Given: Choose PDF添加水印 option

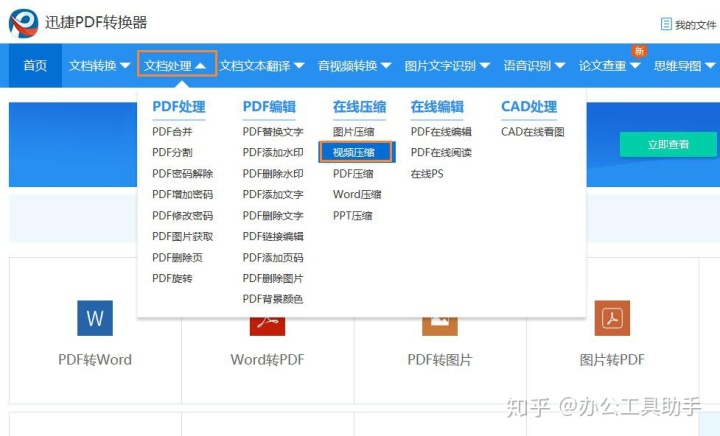Looking at the screenshot, I should 273,152.
